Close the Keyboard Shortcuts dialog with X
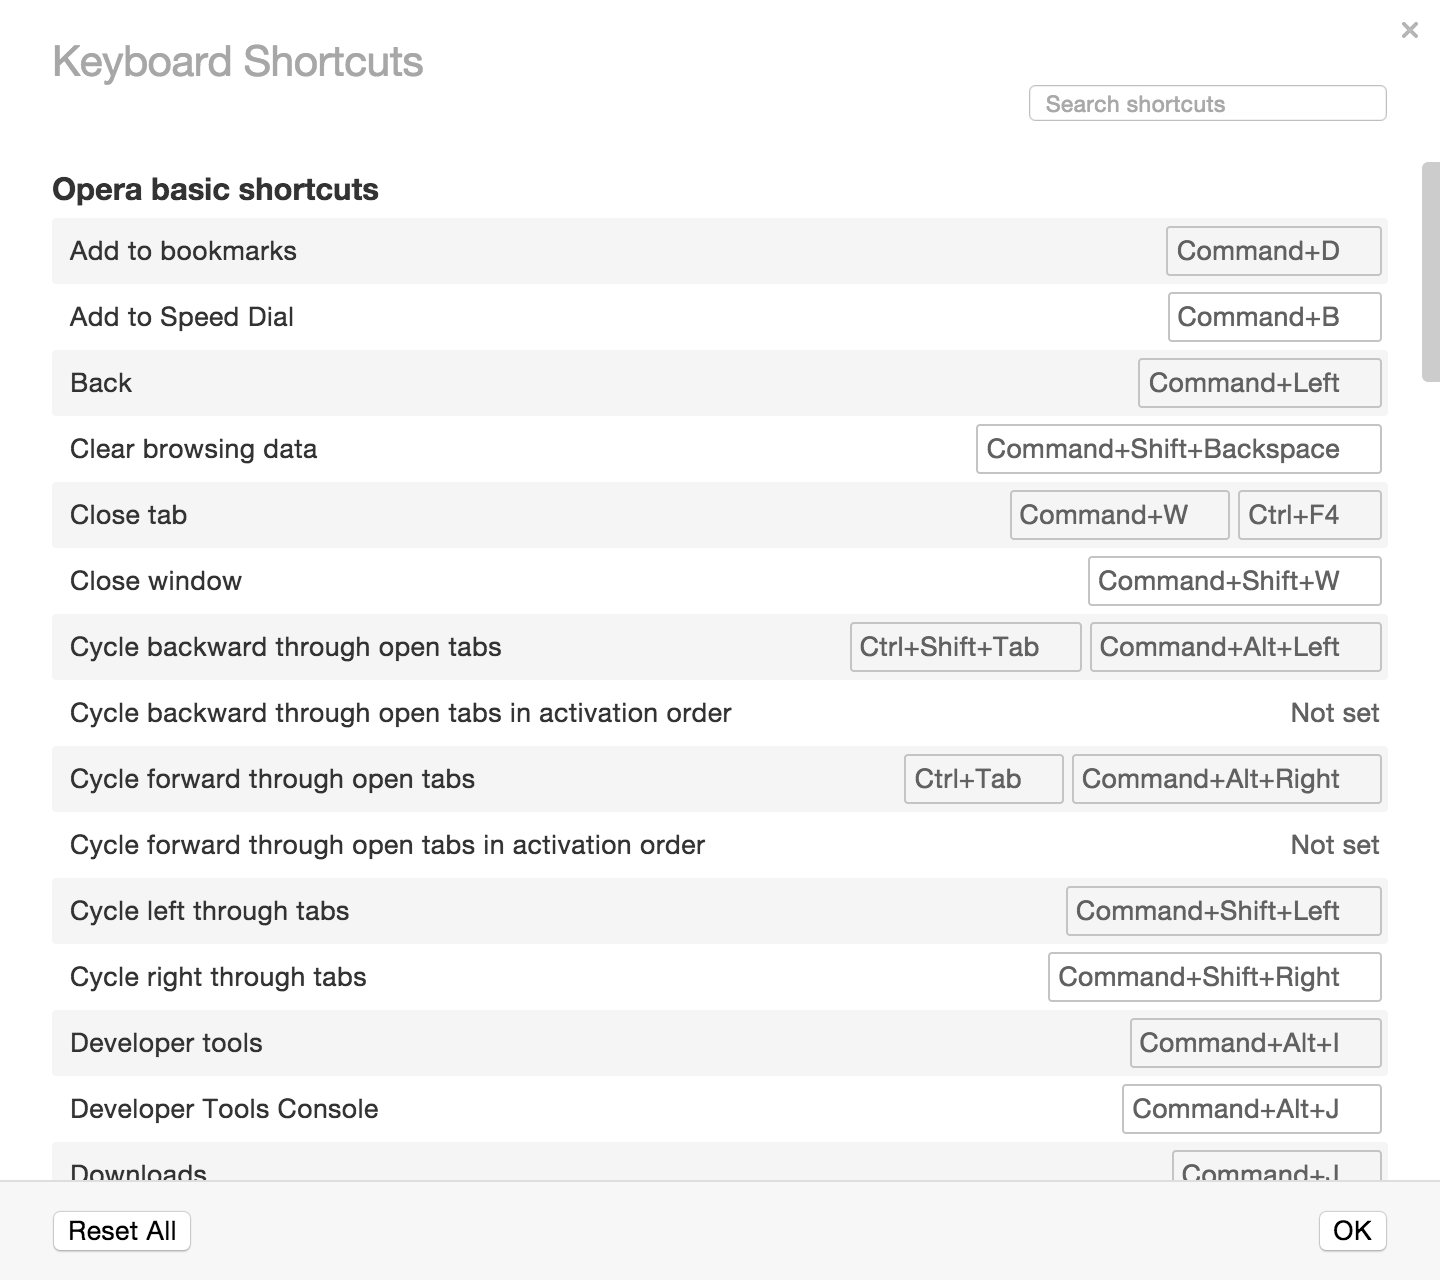 click(x=1409, y=31)
